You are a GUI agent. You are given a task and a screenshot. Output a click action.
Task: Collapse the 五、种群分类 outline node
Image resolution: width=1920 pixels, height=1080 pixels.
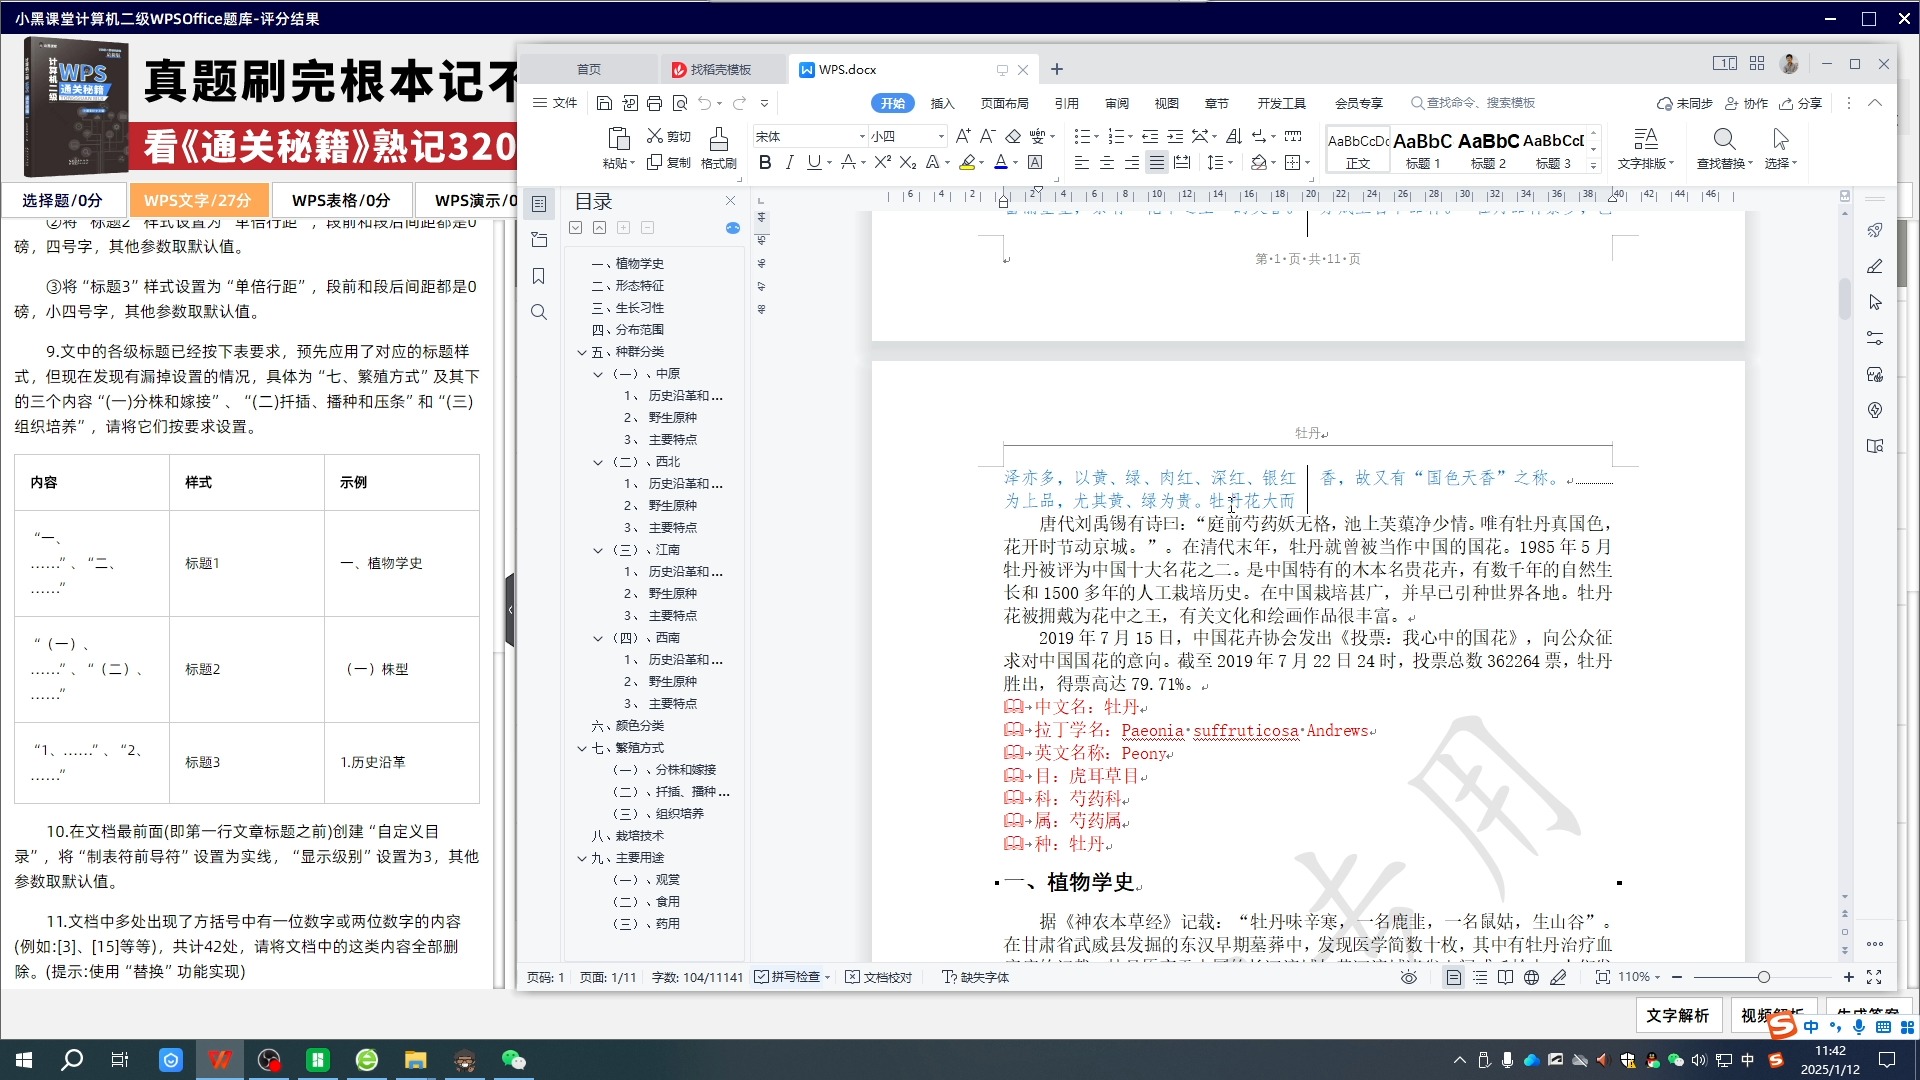[x=582, y=352]
